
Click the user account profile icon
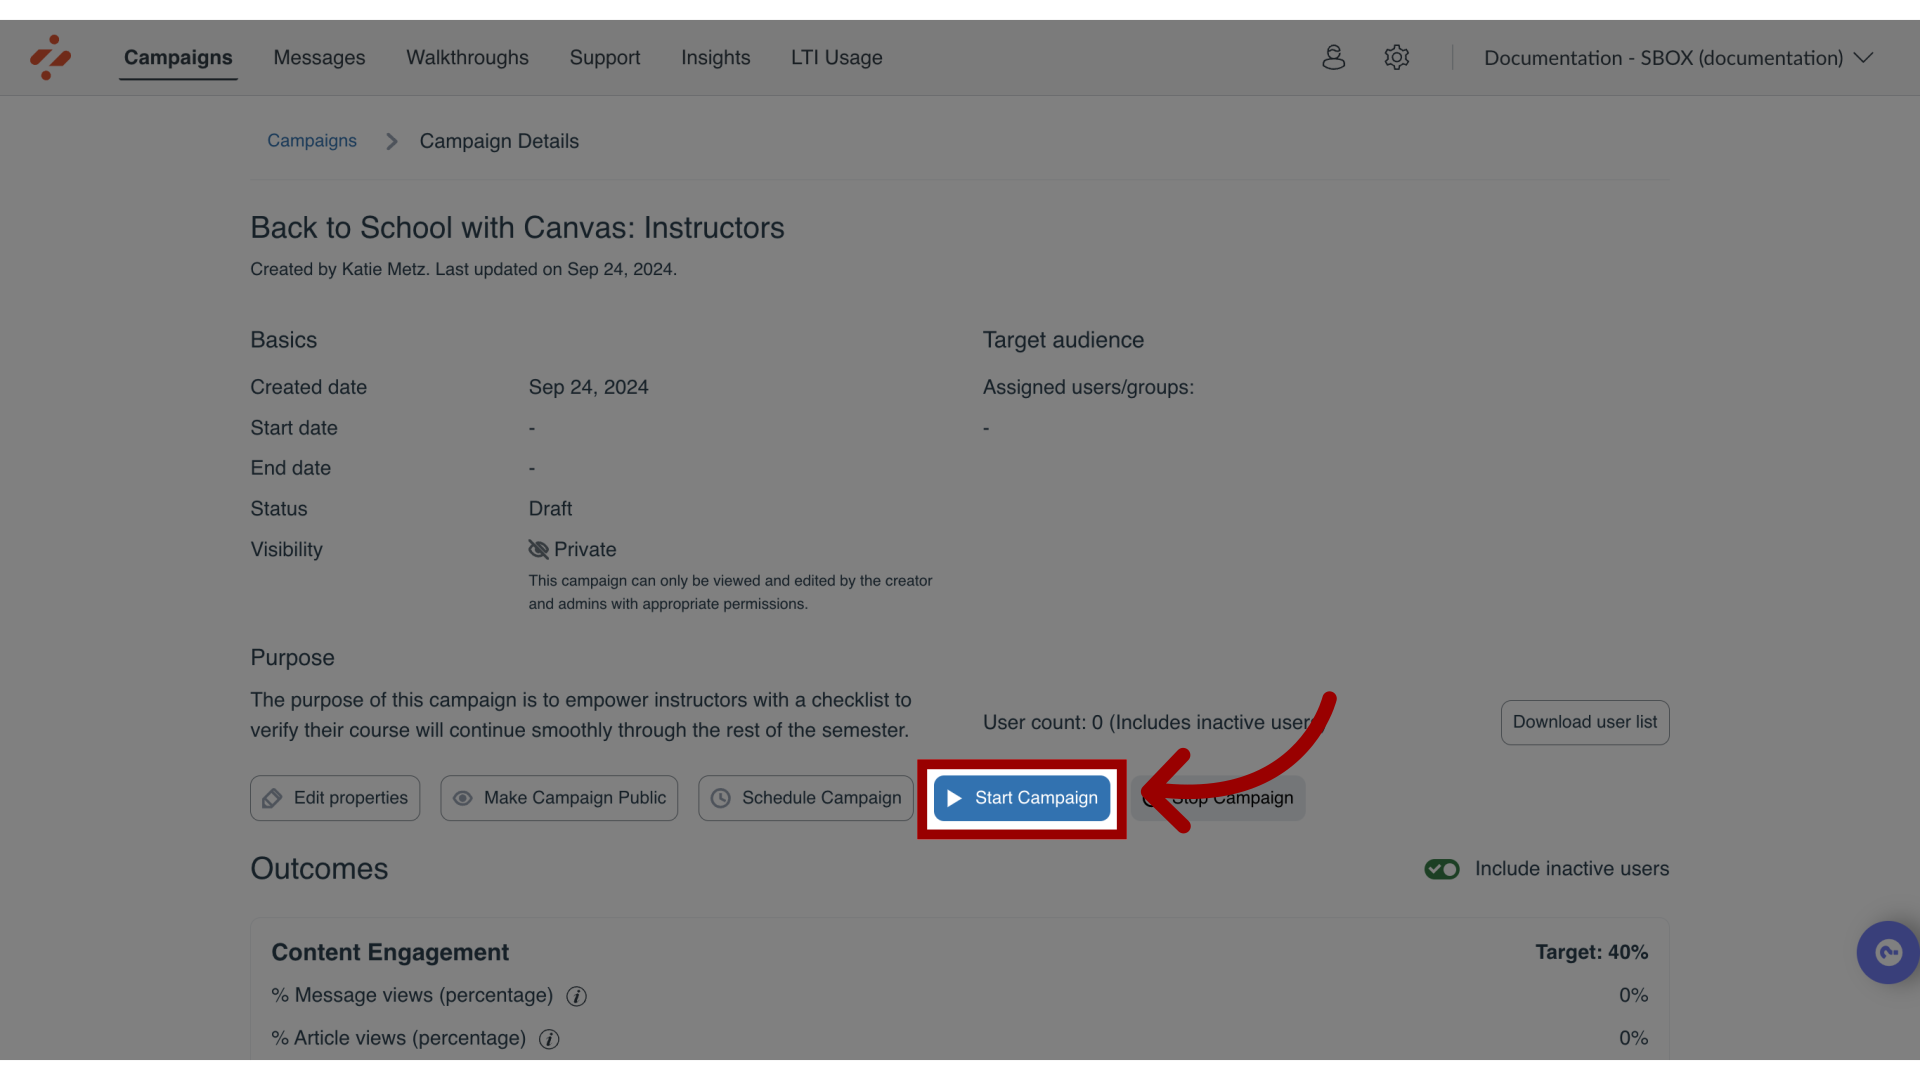(x=1333, y=58)
